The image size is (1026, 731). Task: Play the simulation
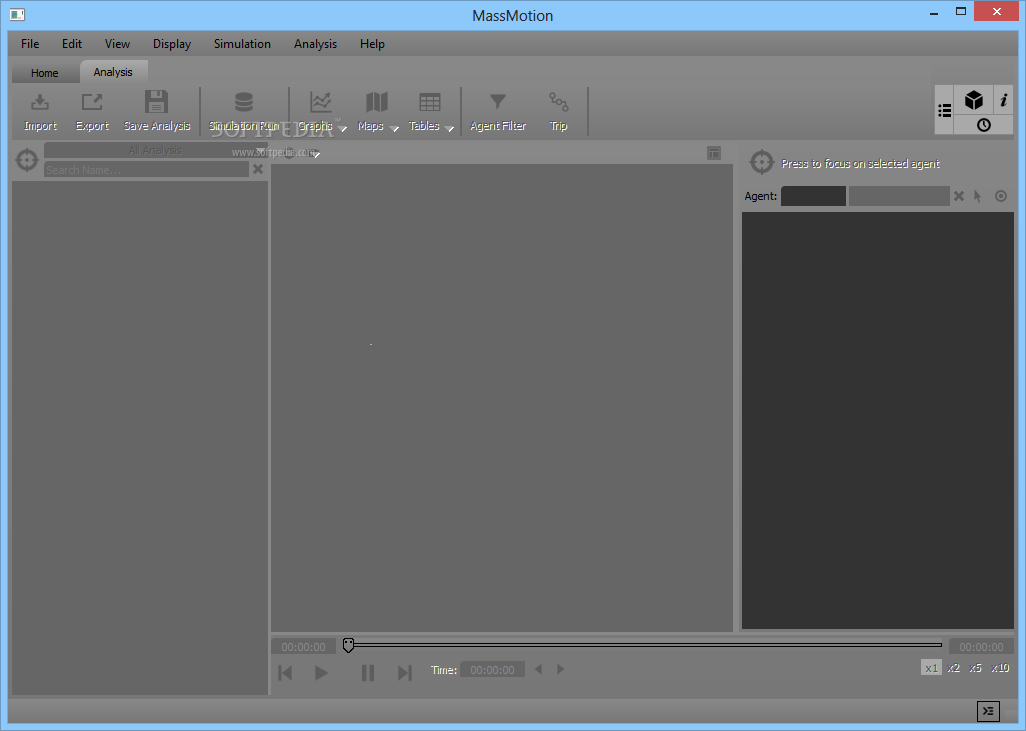click(x=321, y=673)
